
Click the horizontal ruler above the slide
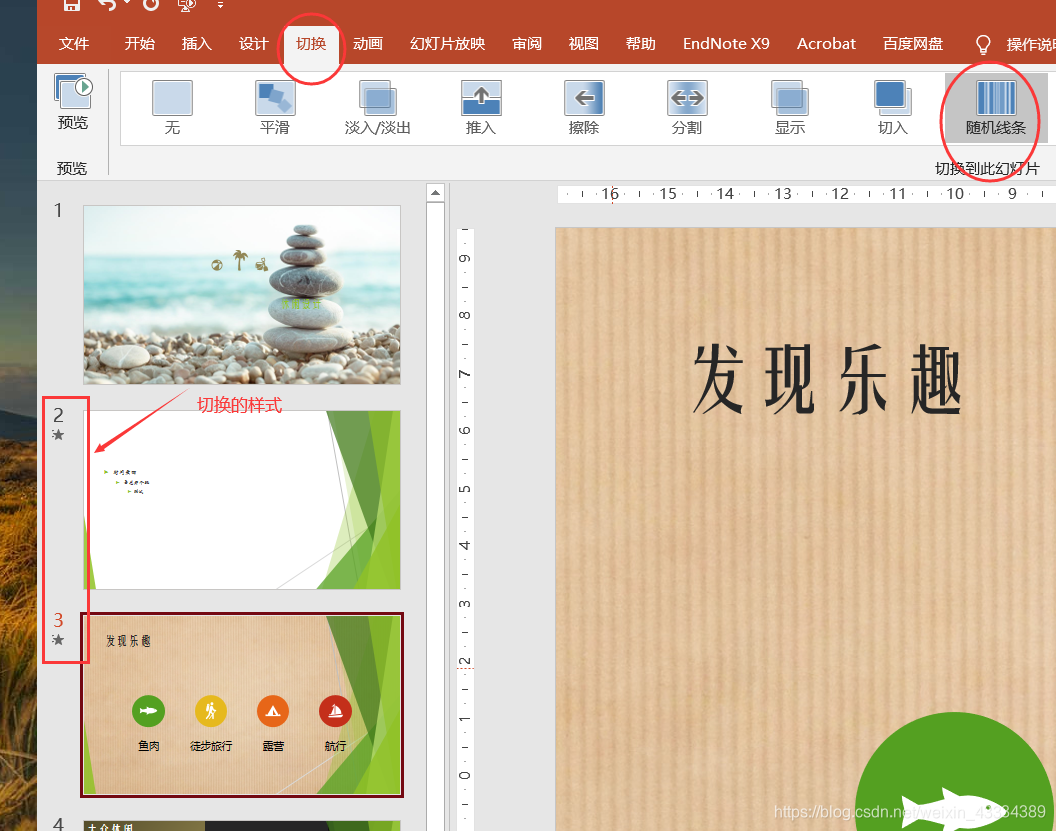coord(807,194)
